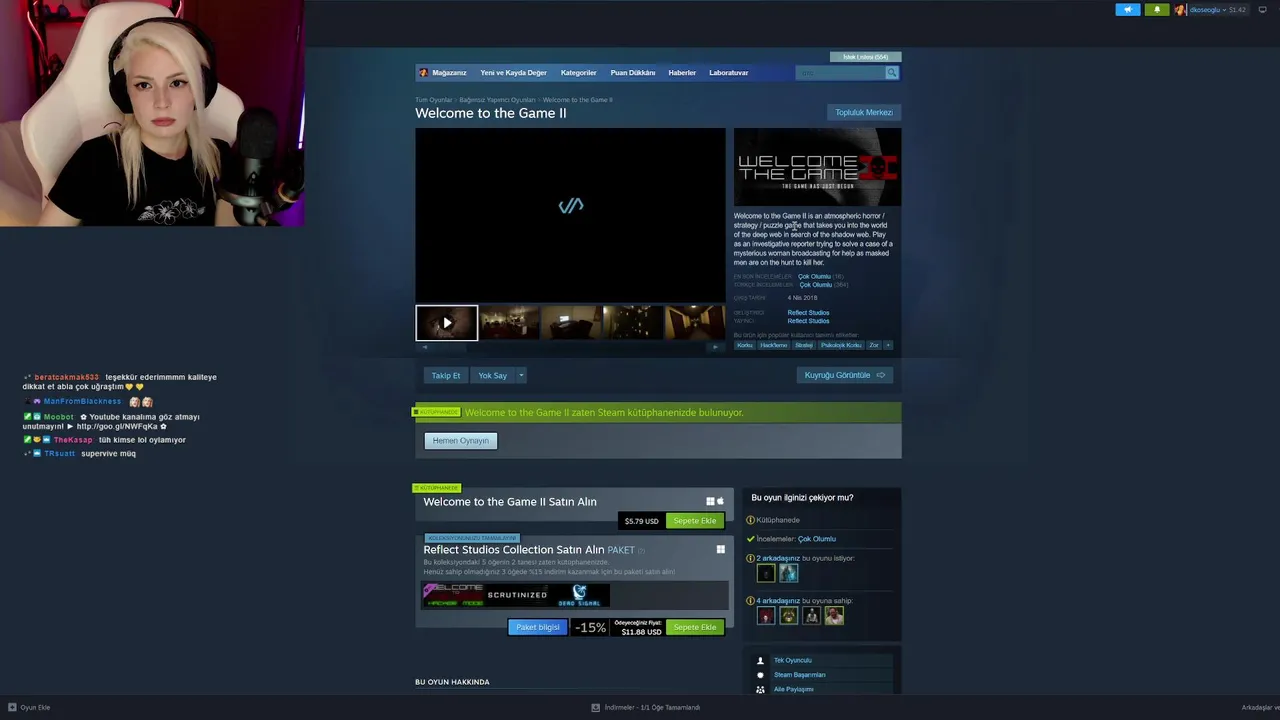This screenshot has width=1280, height=720.
Task: Click the $5.79 USD price
Action: pyautogui.click(x=641, y=521)
